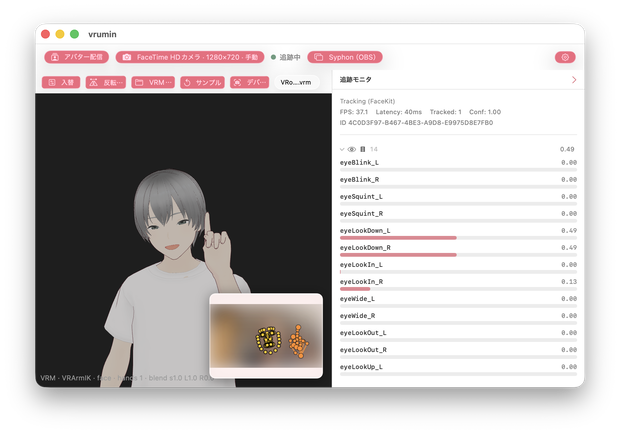
Task: Click the camera preview thumbnail with landmarks
Action: click(x=266, y=336)
